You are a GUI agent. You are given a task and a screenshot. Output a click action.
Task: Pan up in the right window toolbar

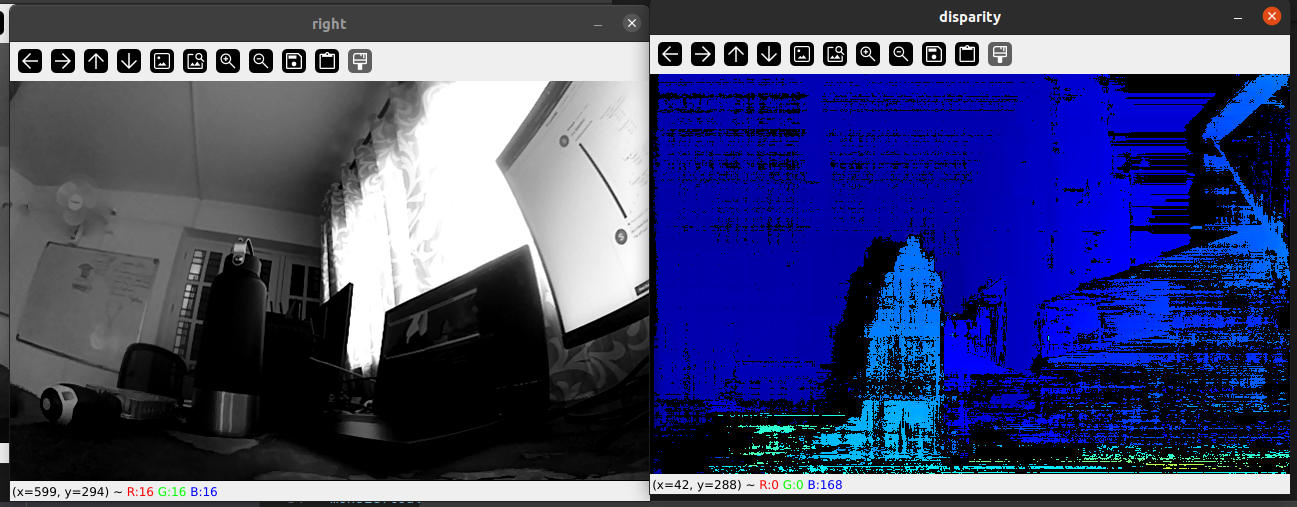96,61
